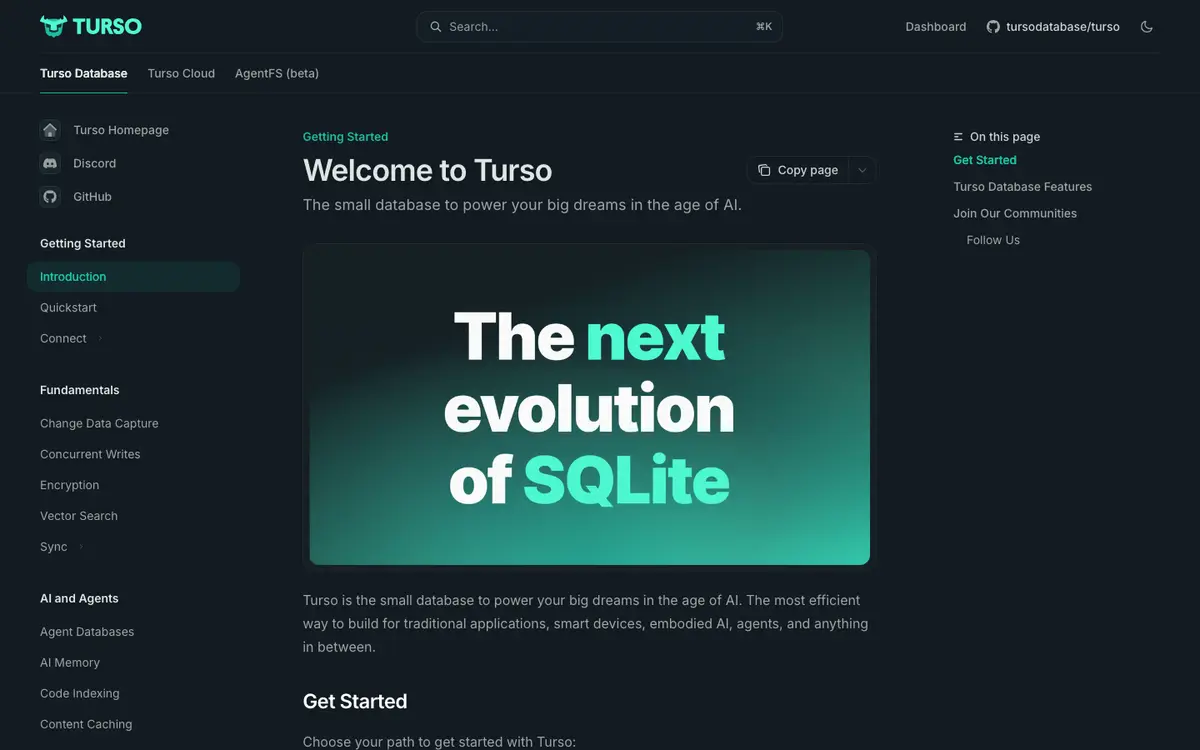Click the Fundamentals sidebar section header
The height and width of the screenshot is (750, 1200).
[x=80, y=391]
